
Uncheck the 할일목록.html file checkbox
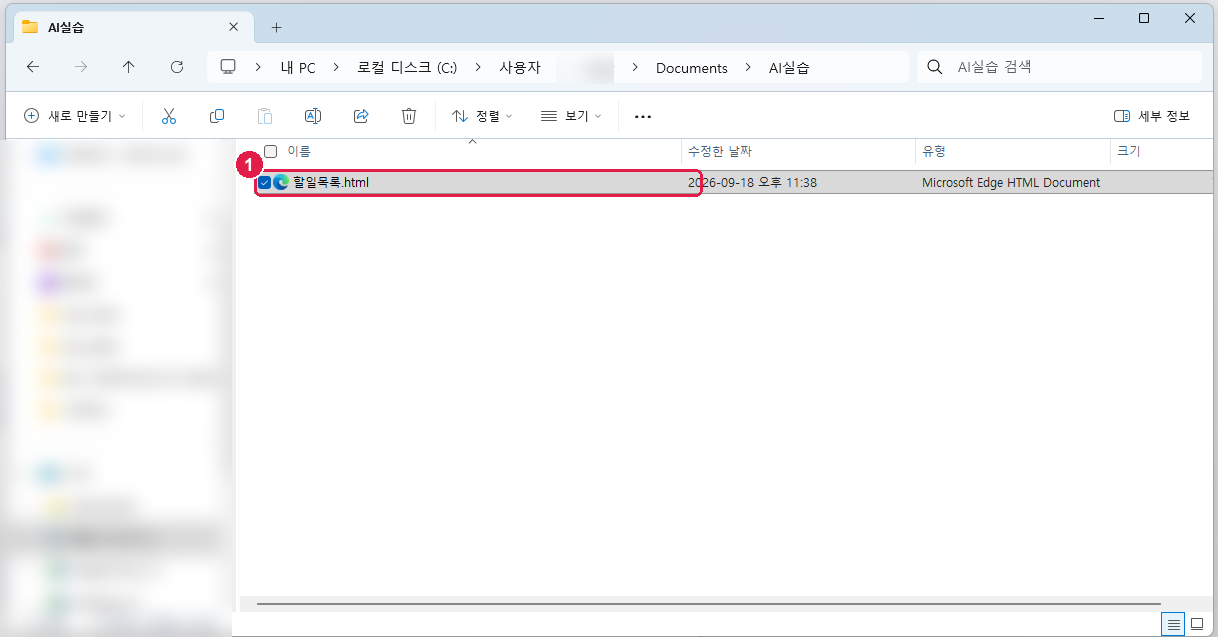[264, 182]
